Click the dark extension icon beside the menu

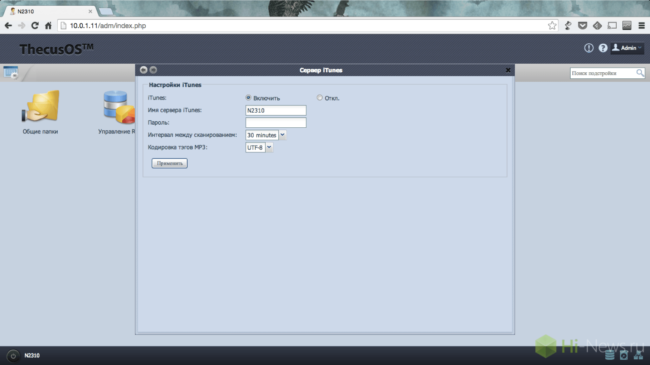(627, 26)
